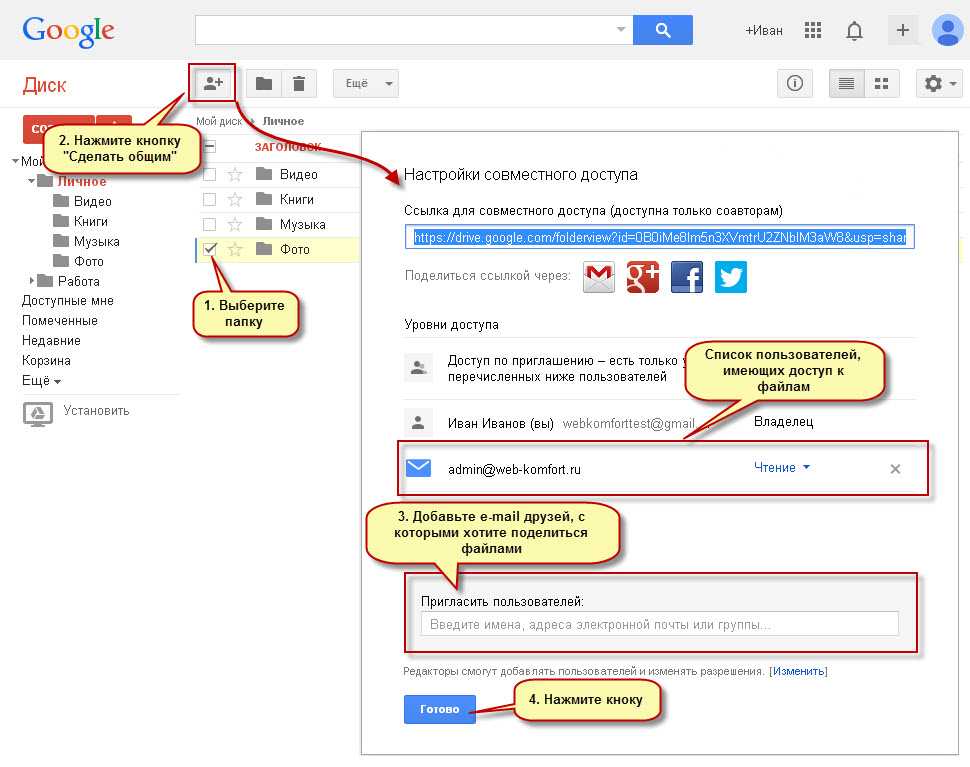Star the Музыка folder
The image size is (970, 767).
tap(234, 224)
